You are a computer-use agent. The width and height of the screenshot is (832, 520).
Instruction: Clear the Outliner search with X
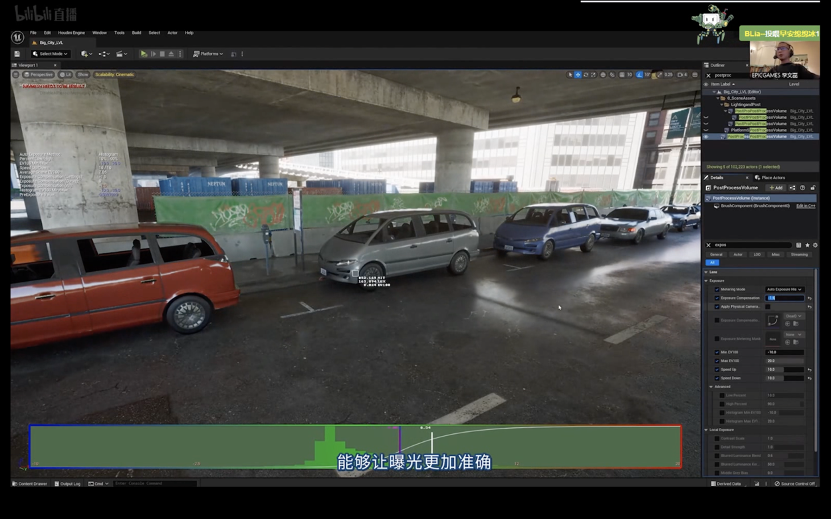pos(708,75)
